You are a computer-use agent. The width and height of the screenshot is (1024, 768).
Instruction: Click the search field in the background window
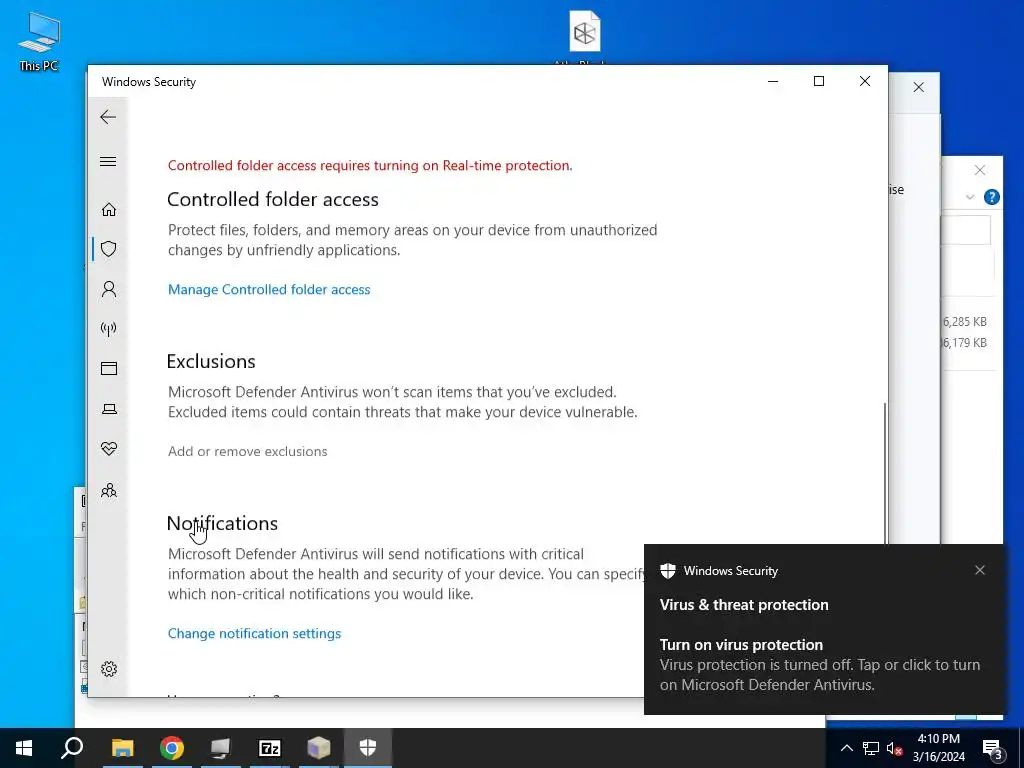pos(967,231)
